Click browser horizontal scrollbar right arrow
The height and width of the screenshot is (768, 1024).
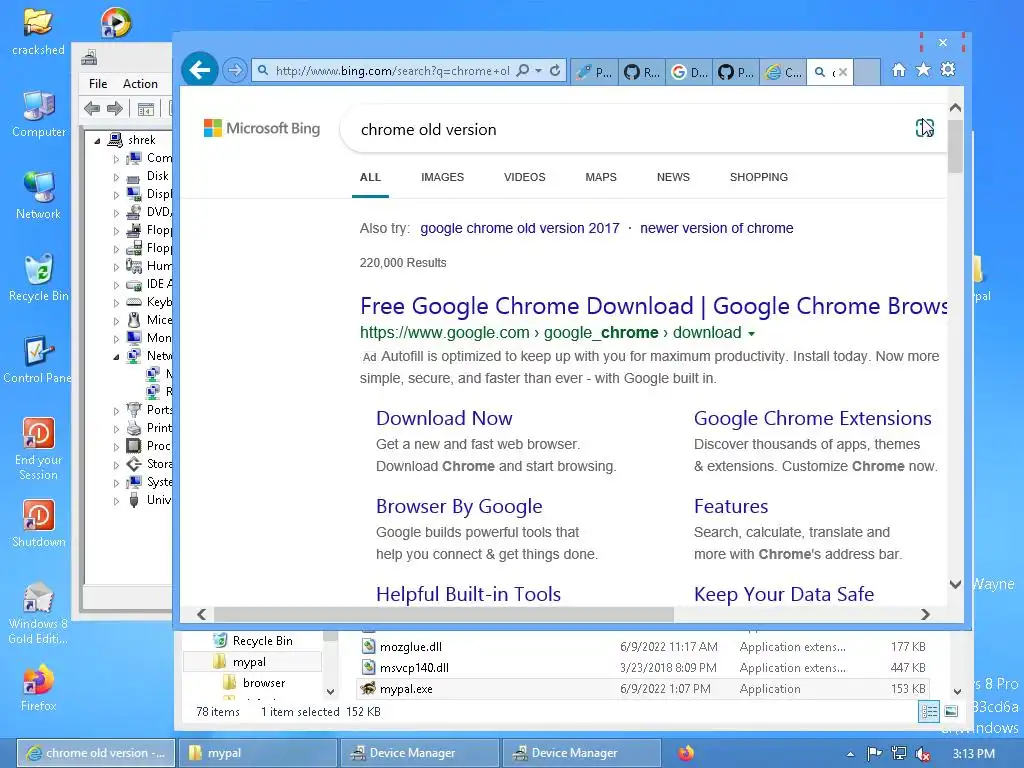click(925, 614)
